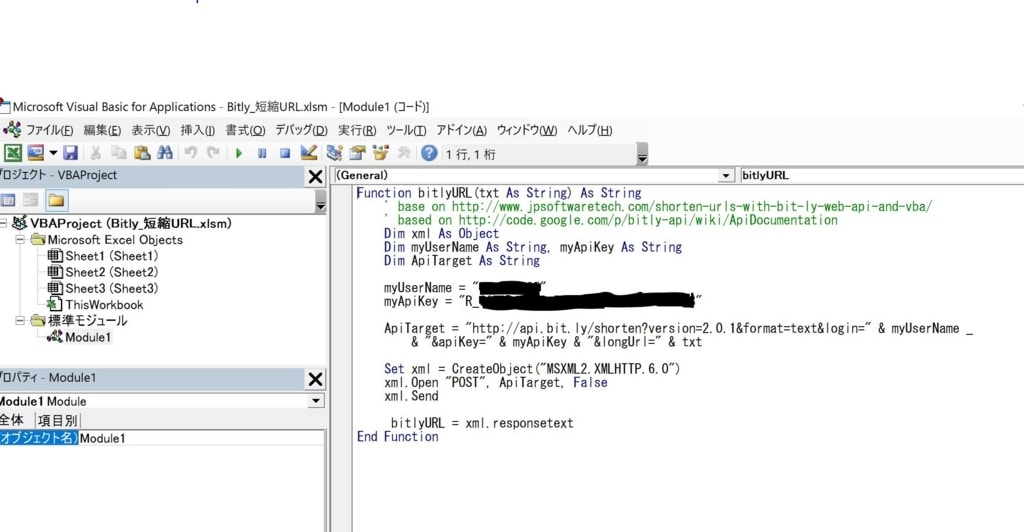Edit the Module1 object name value field

pyautogui.click(x=201, y=438)
